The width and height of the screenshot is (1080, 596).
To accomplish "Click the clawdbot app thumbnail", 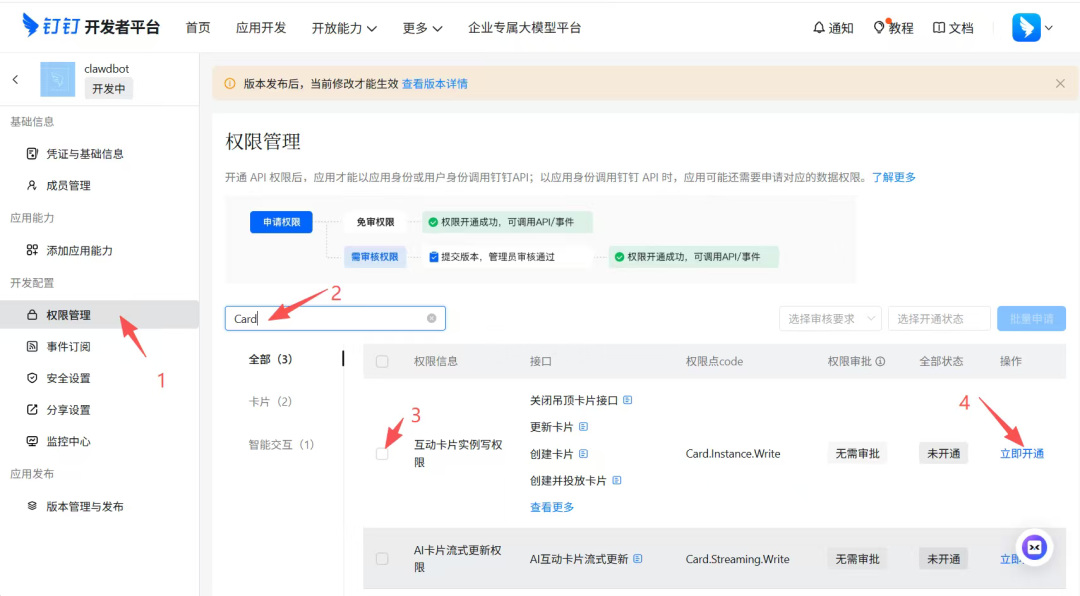I will point(57,79).
